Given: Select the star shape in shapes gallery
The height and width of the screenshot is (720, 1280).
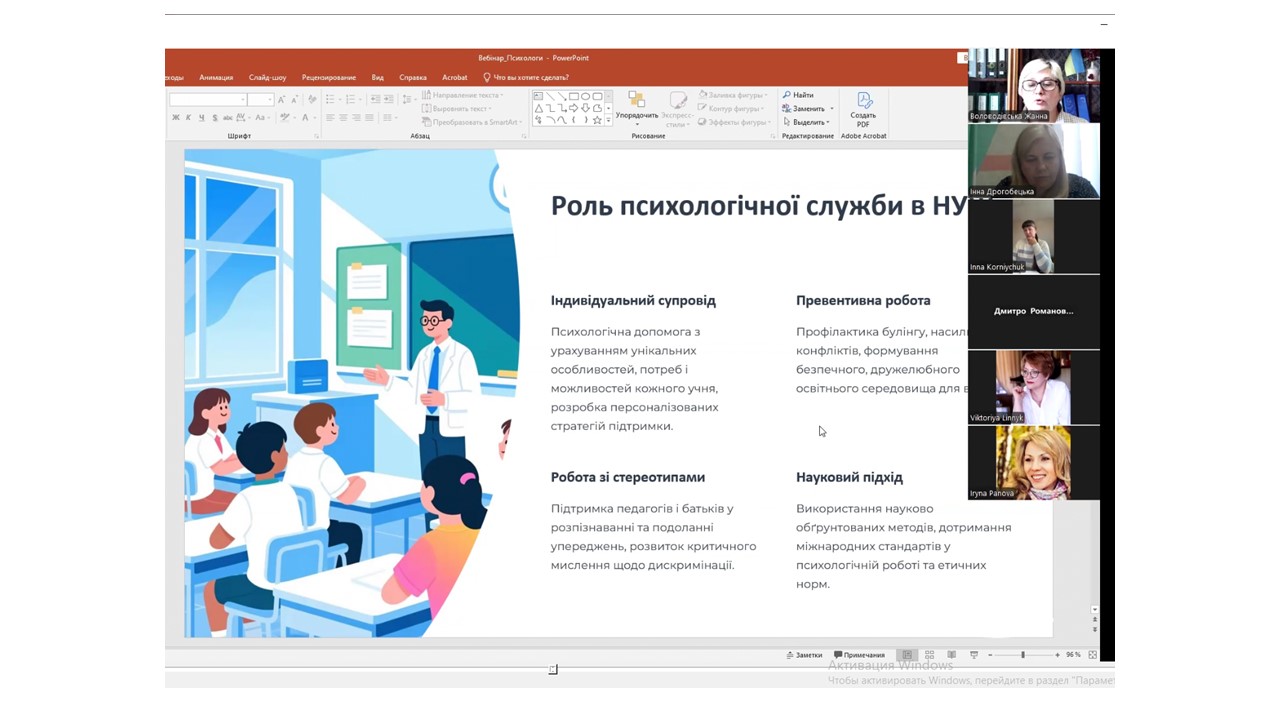Looking at the screenshot, I should 597,120.
